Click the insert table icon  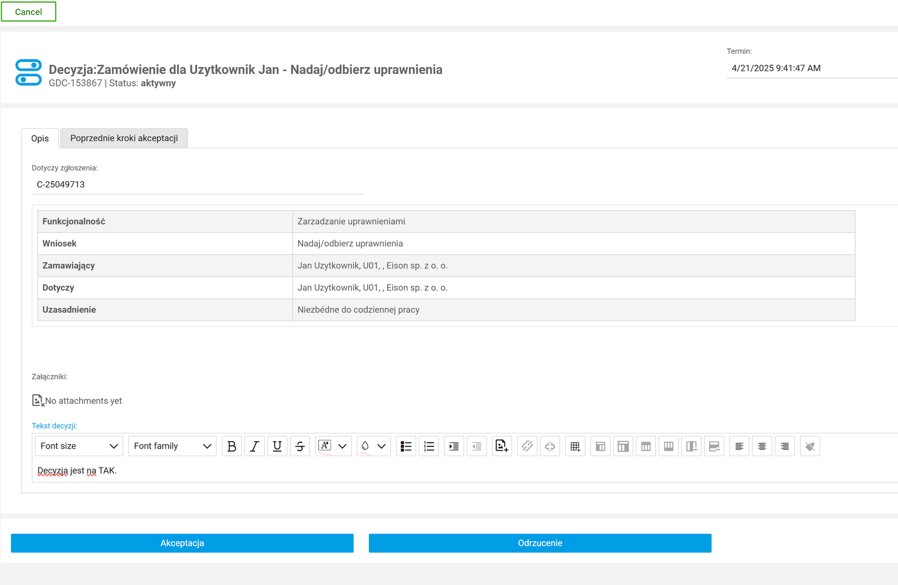coord(575,447)
